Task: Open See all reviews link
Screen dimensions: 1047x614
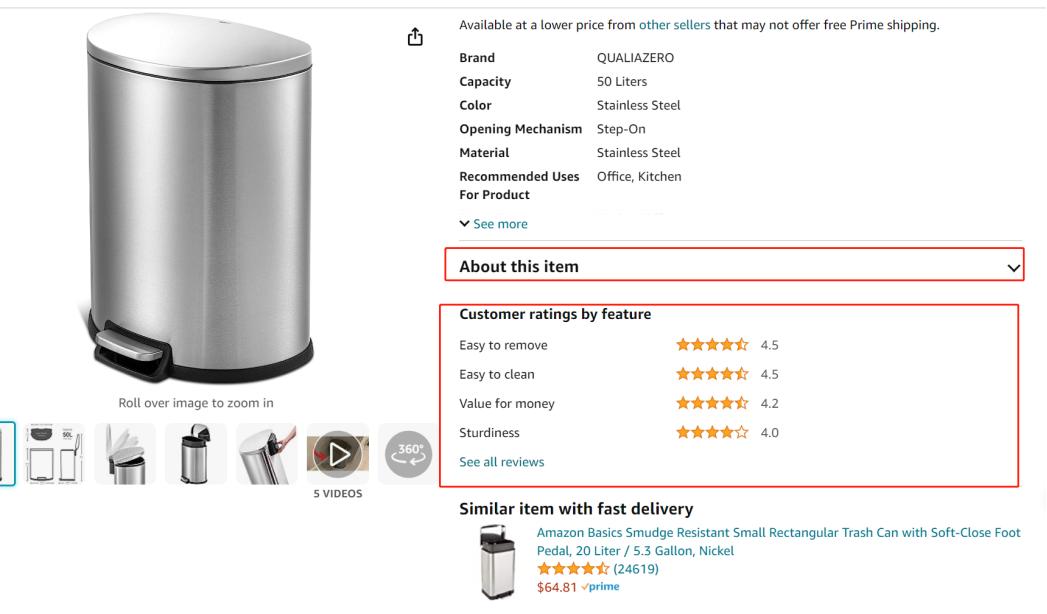Action: pos(501,462)
